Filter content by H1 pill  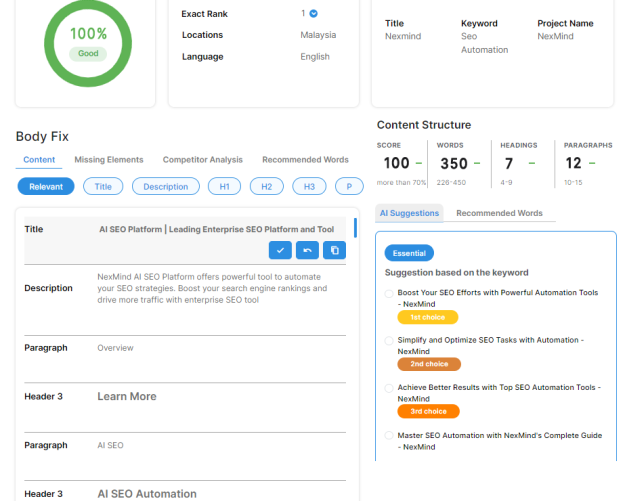click(224, 187)
